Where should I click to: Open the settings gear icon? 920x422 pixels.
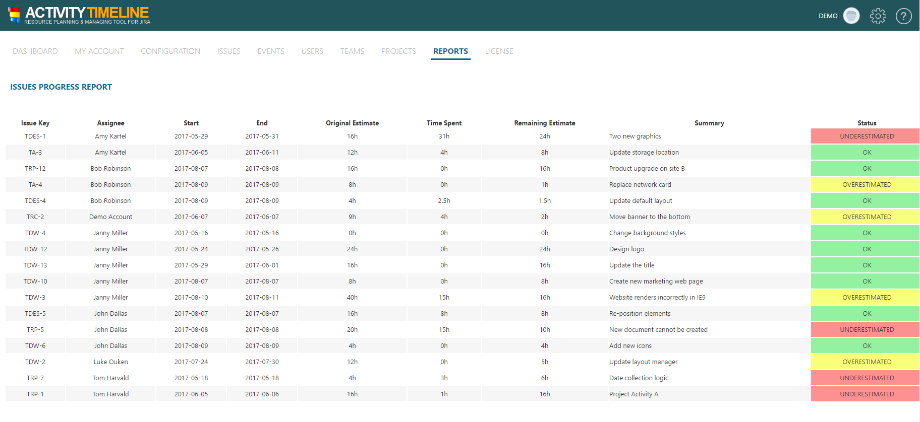[x=878, y=16]
